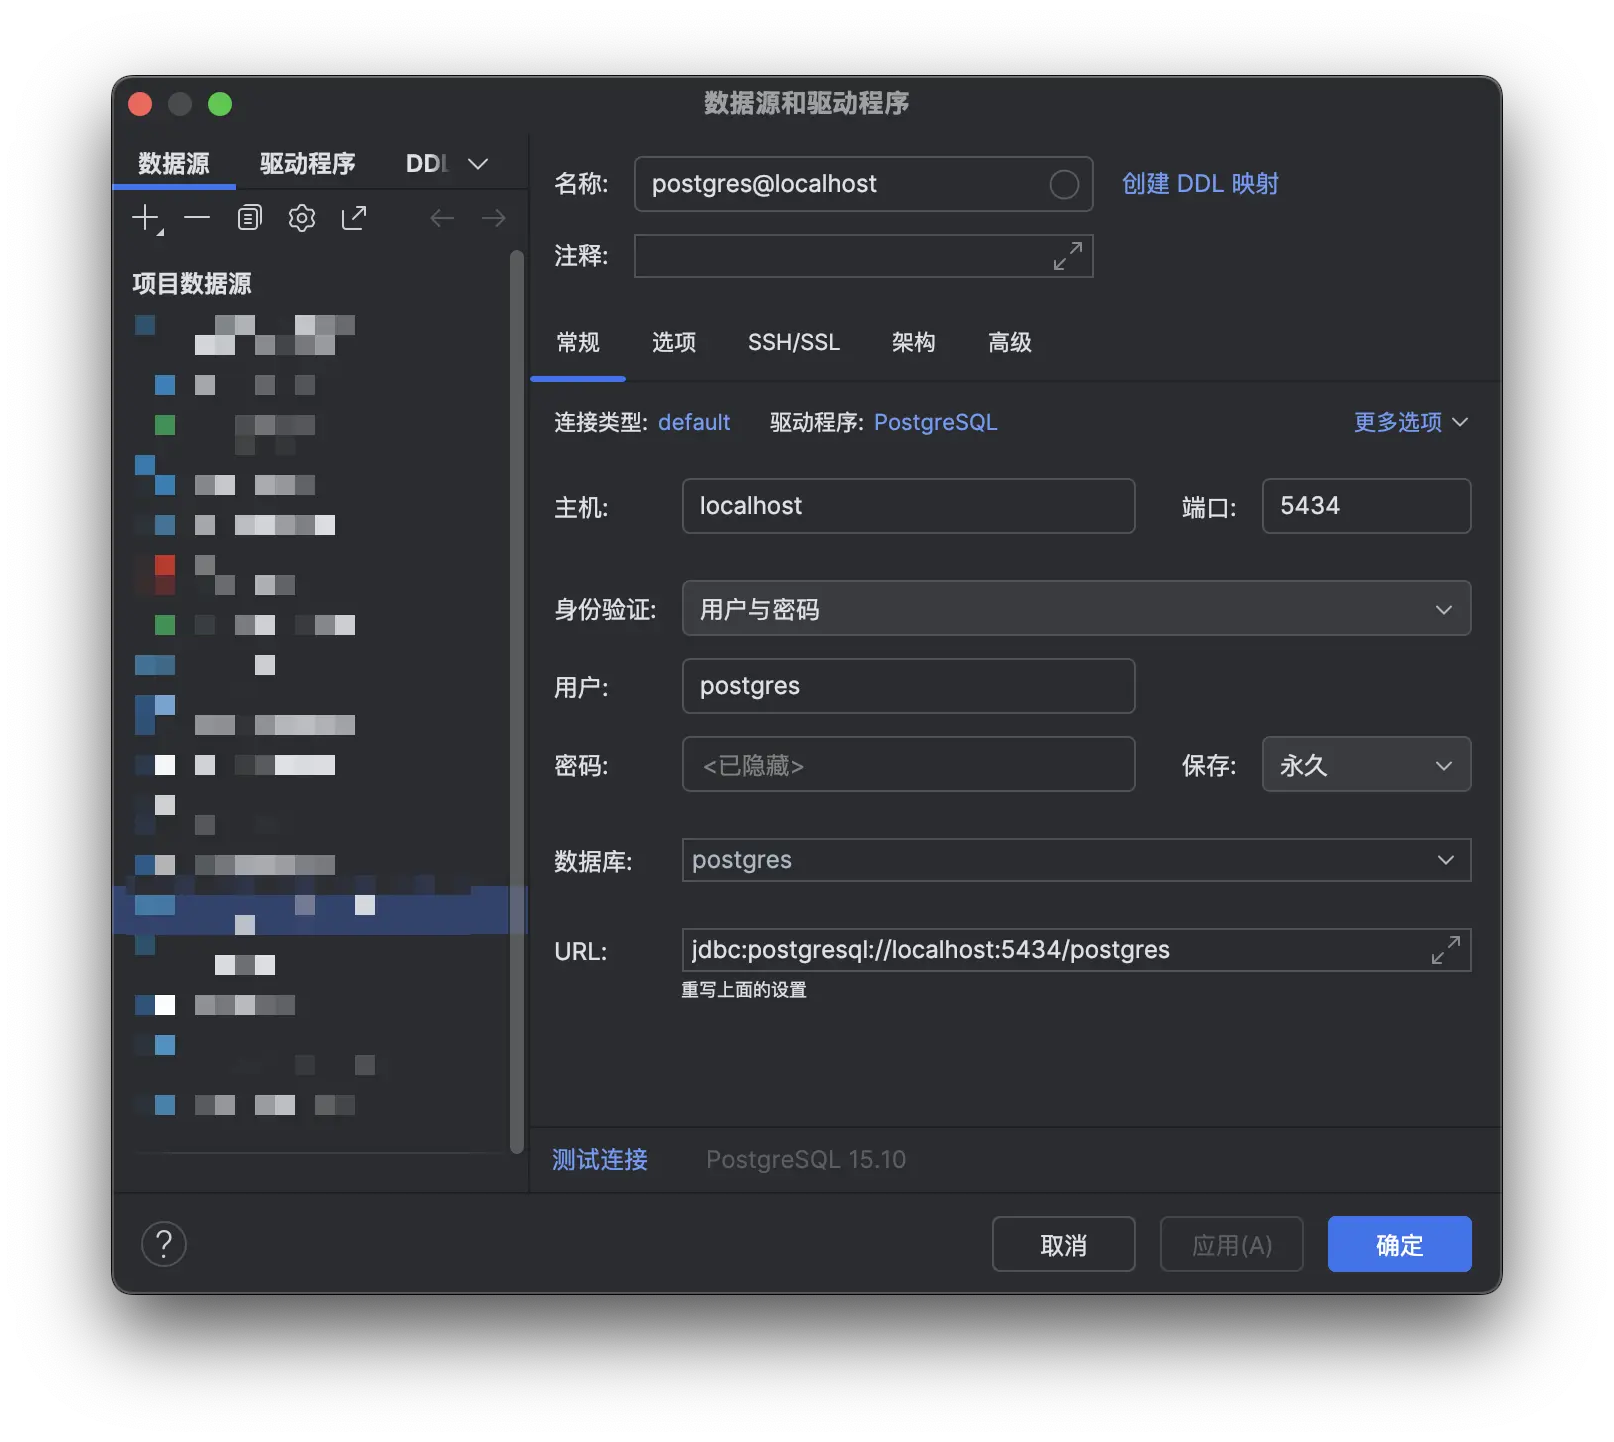Open the password save duration dropdown
The image size is (1614, 1442).
(x=1366, y=765)
